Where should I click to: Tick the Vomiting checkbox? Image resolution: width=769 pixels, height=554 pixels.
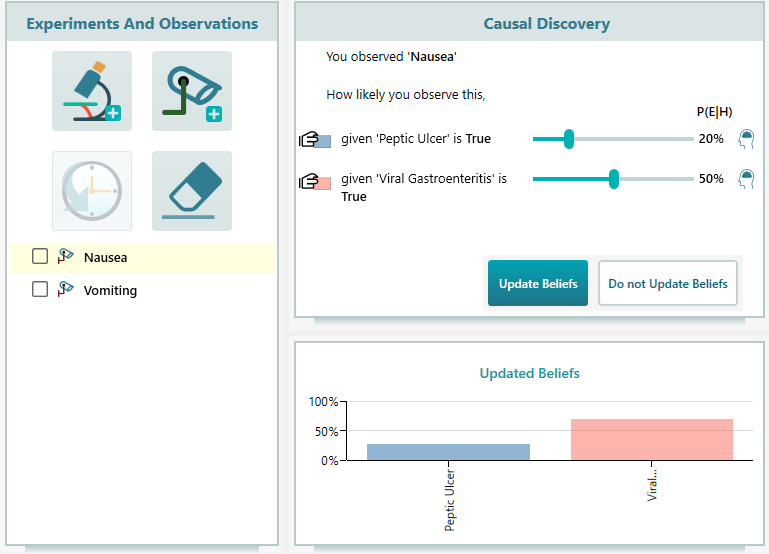(40, 290)
